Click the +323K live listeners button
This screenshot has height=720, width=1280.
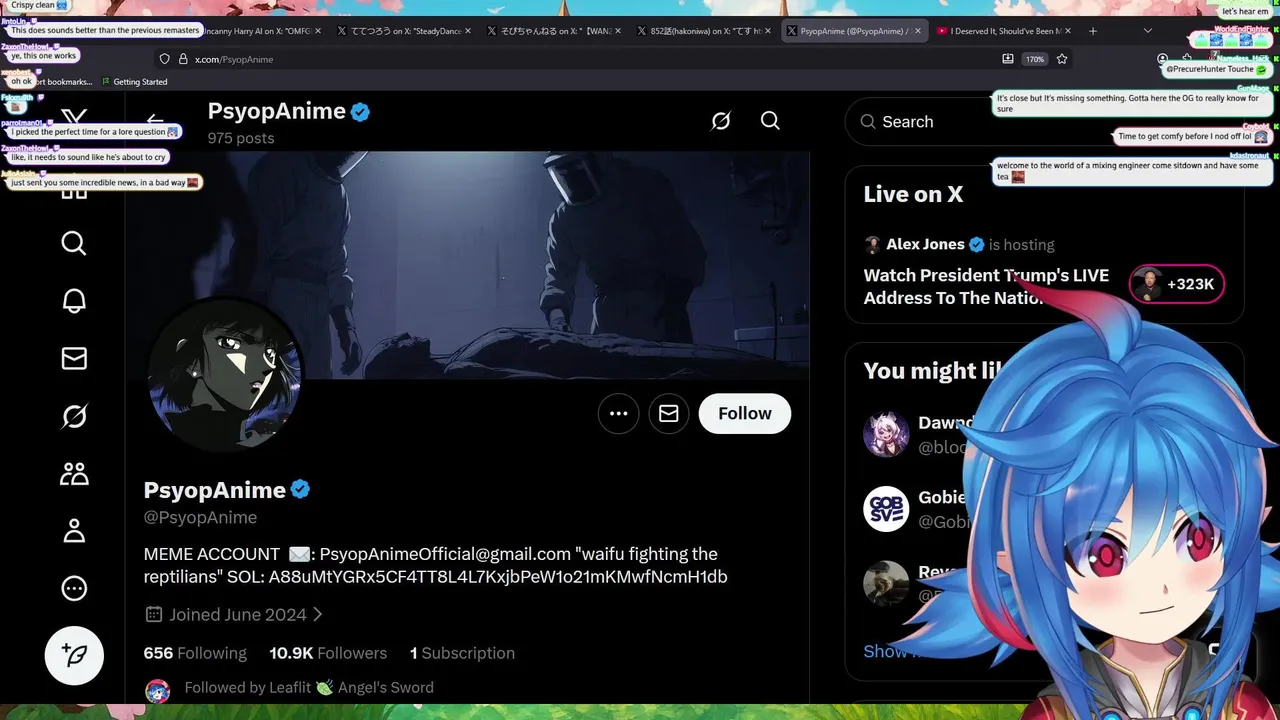pos(1176,284)
